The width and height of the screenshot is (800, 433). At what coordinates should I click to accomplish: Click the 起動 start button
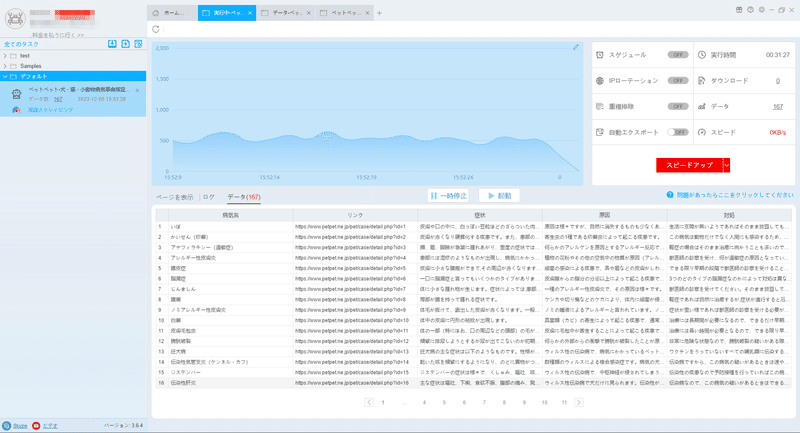(499, 195)
